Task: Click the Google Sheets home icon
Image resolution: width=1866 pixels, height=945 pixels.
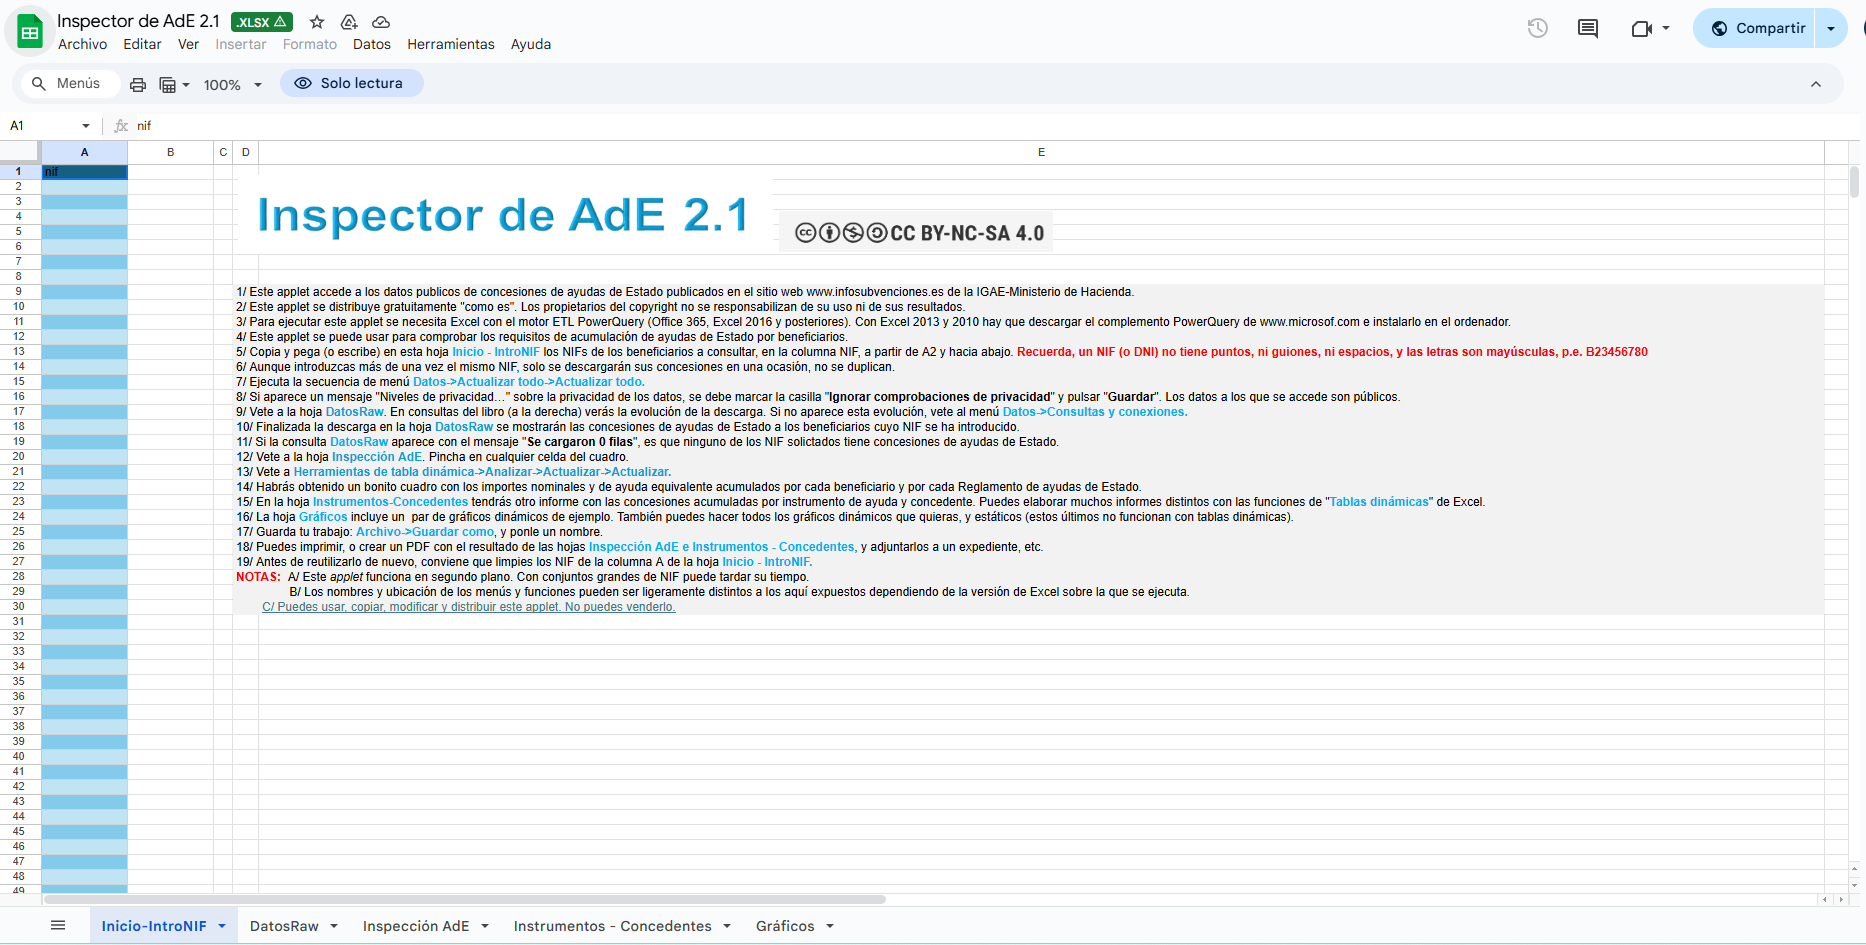Action: pyautogui.click(x=30, y=32)
